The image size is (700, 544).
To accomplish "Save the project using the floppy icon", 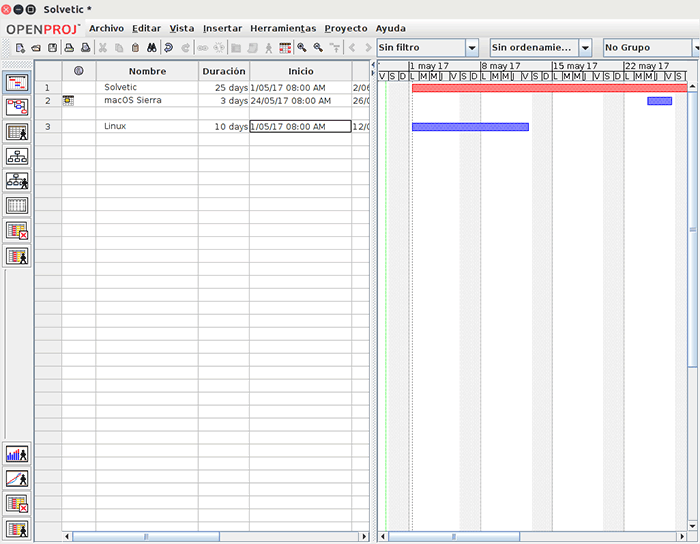I will point(52,47).
